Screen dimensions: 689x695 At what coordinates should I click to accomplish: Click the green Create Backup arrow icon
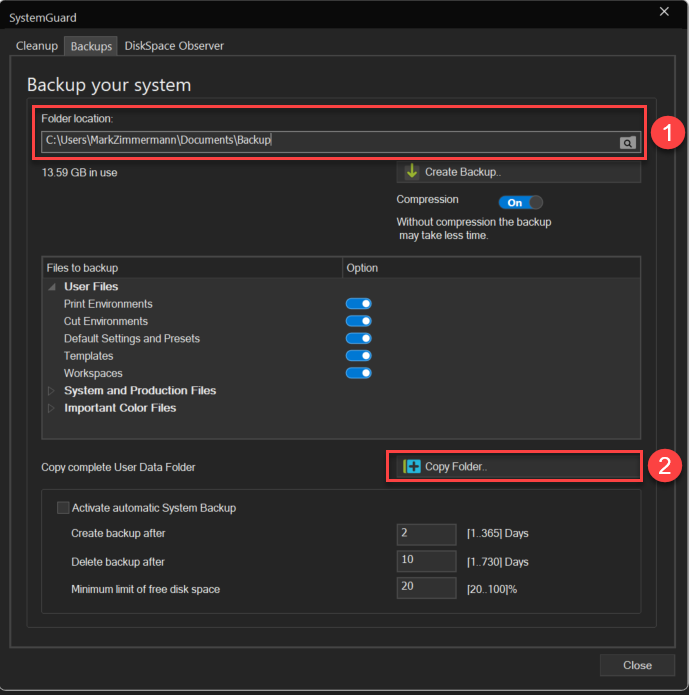tap(412, 172)
